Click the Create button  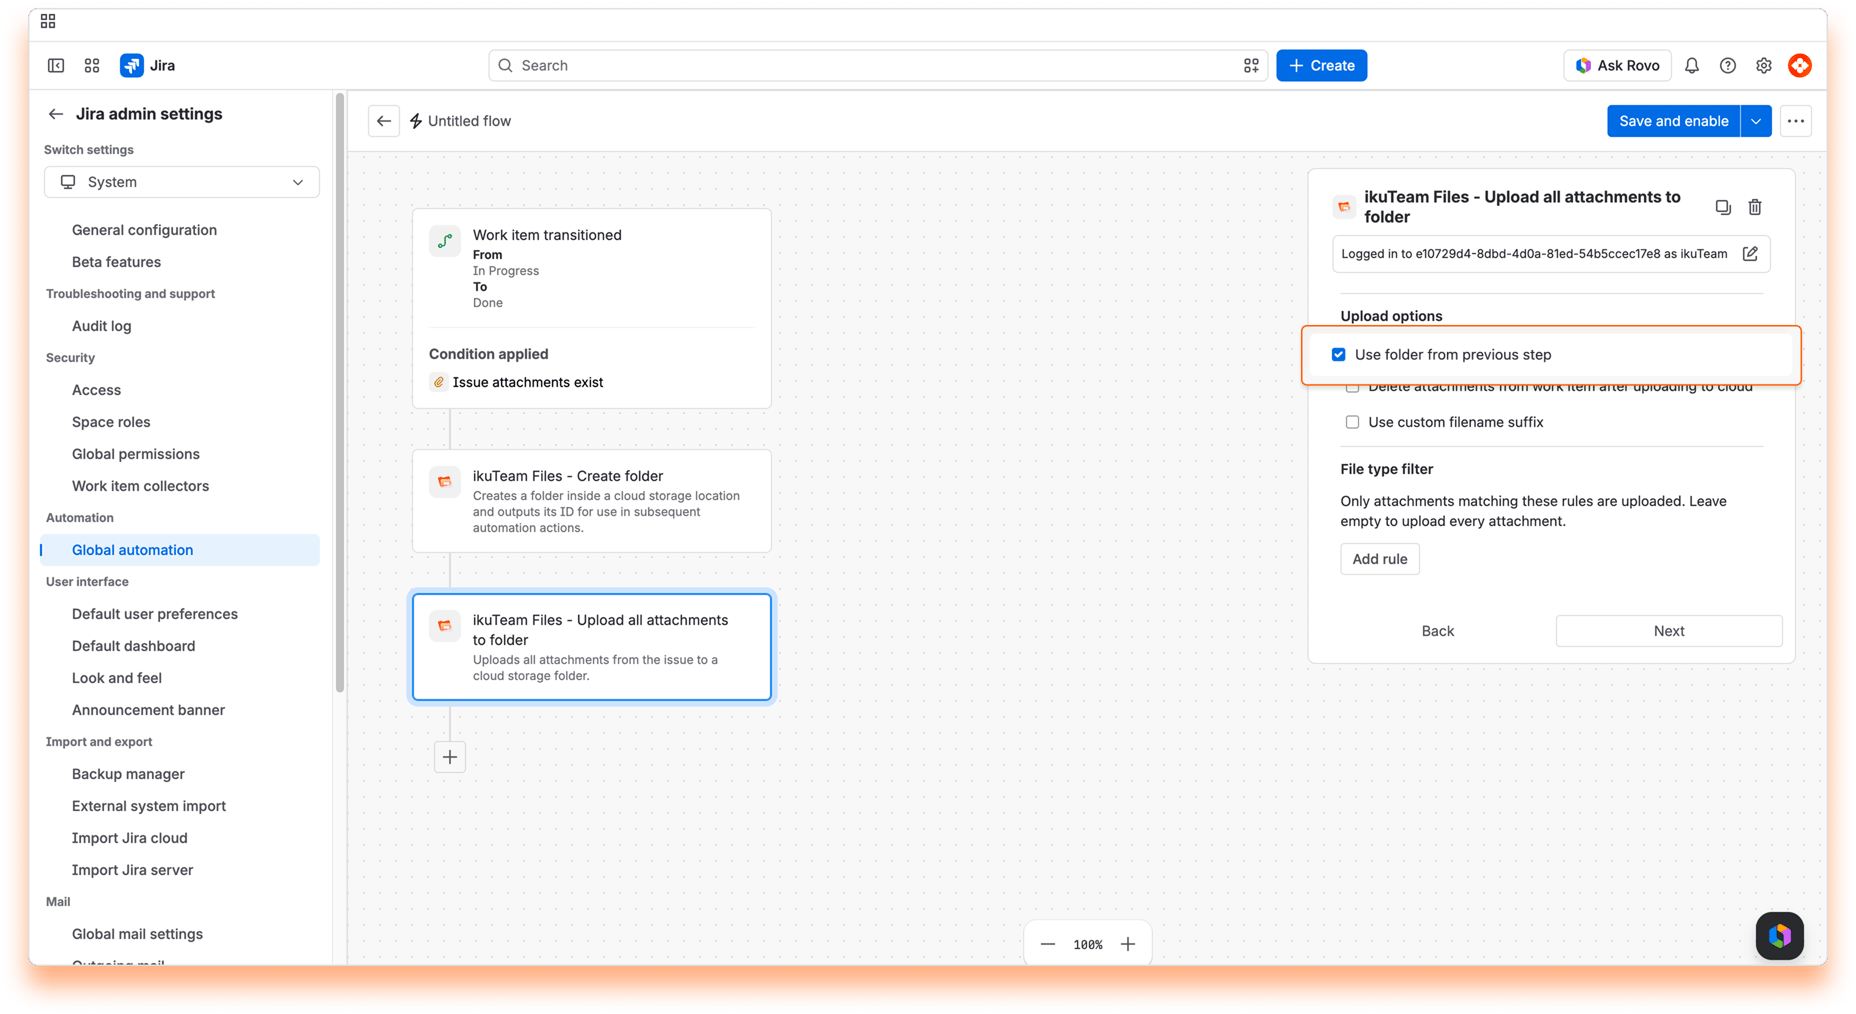pos(1321,65)
